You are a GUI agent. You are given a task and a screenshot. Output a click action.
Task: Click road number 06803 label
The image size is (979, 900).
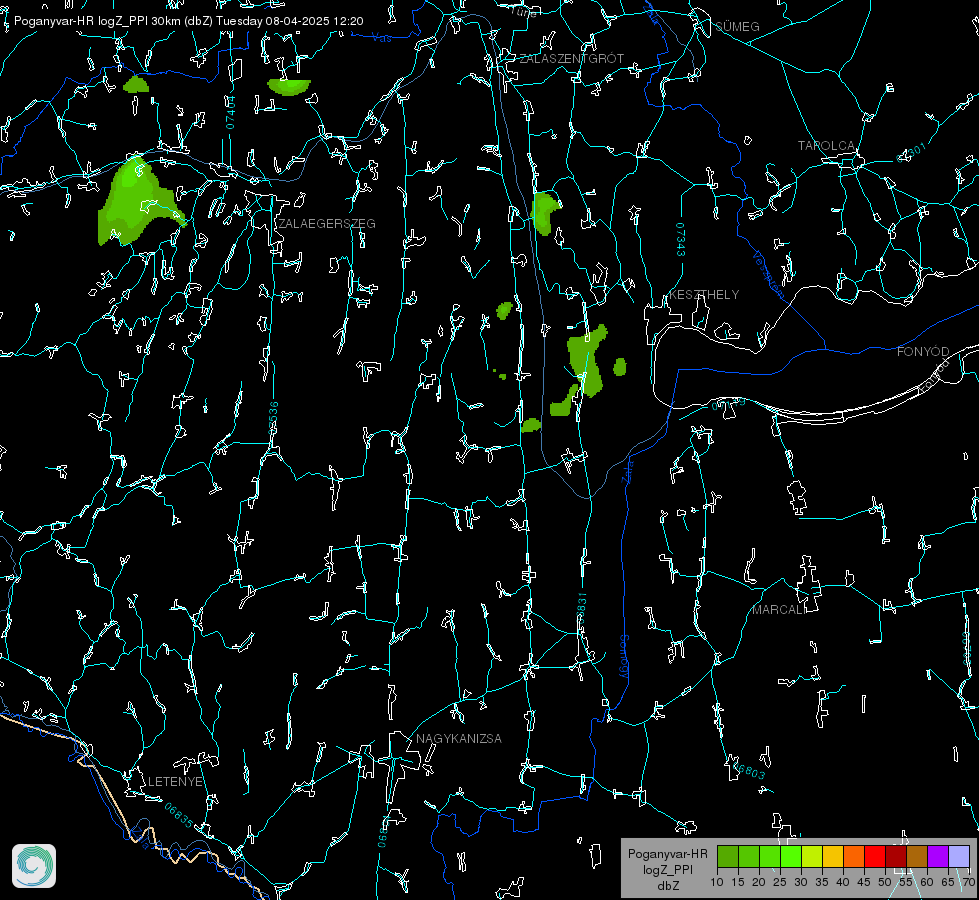pos(747,769)
